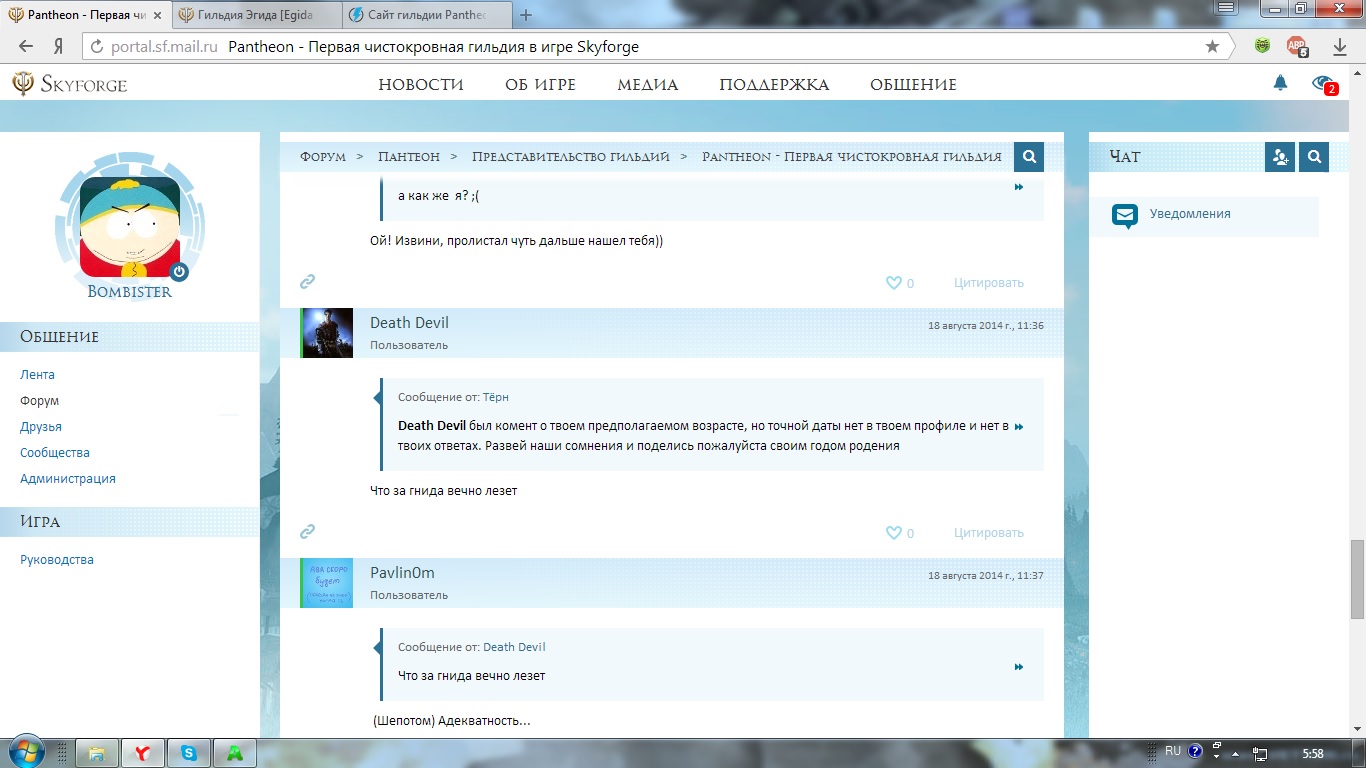Open the Администрация sidebar link
Image resolution: width=1366 pixels, height=768 pixels.
[68, 479]
